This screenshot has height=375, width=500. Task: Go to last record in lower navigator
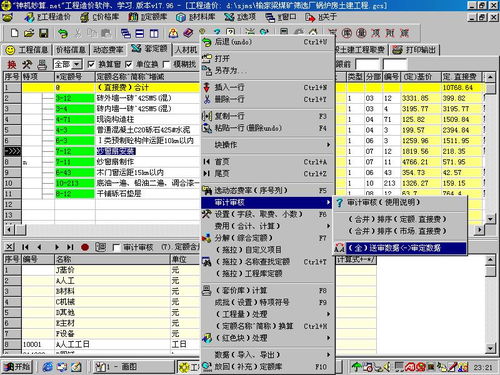(70, 247)
